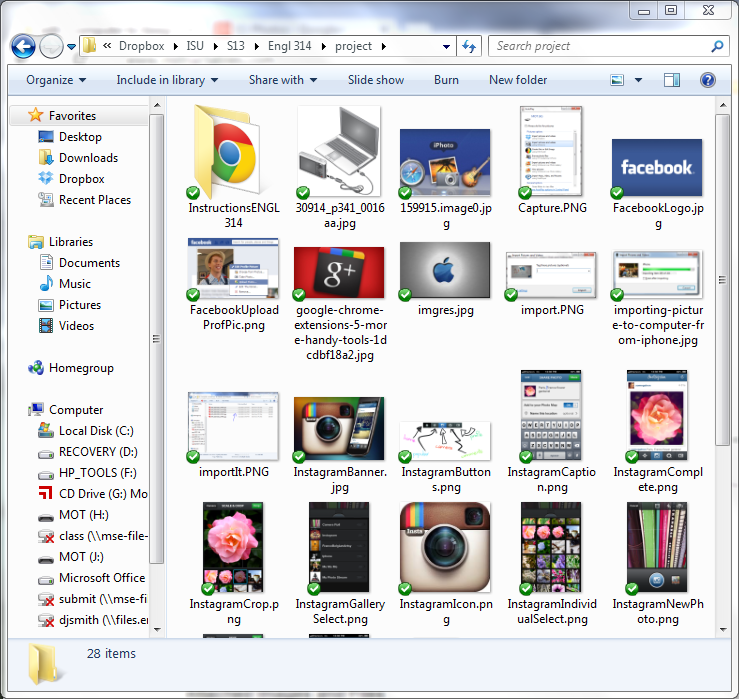Expand arrow after project in breadcrumb

[x=384, y=46]
